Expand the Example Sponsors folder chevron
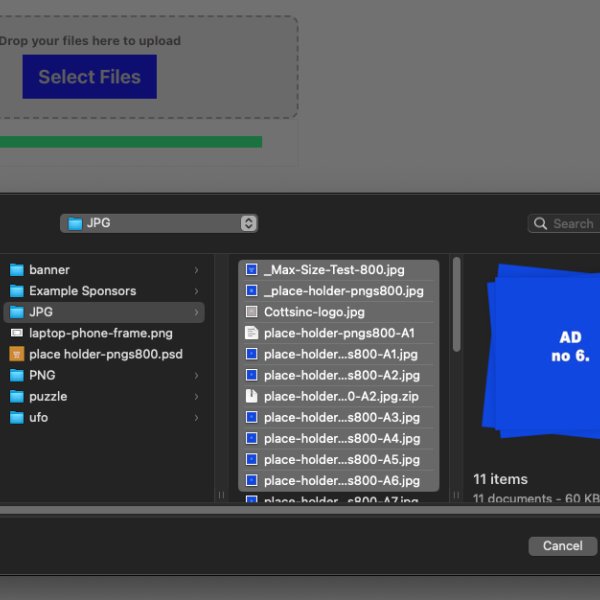Viewport: 600px width, 600px height. click(x=196, y=291)
